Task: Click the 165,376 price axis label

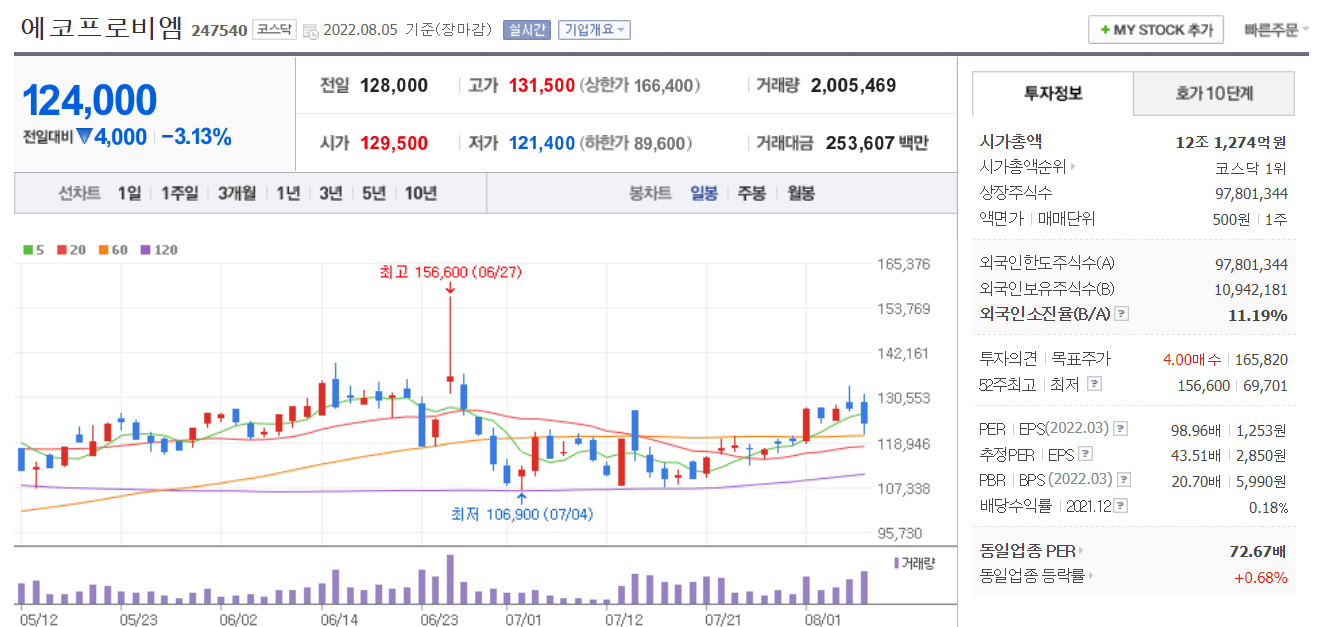Action: click(902, 265)
